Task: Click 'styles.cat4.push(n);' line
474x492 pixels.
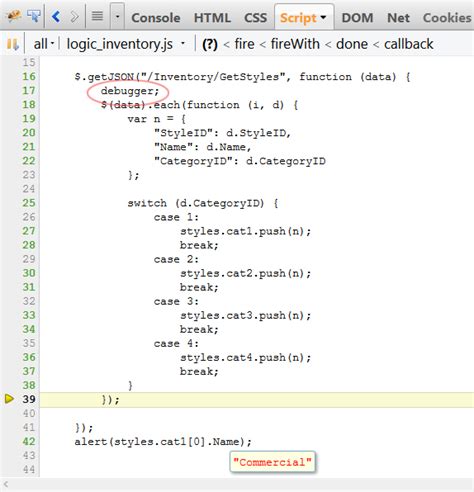Action: (x=245, y=357)
